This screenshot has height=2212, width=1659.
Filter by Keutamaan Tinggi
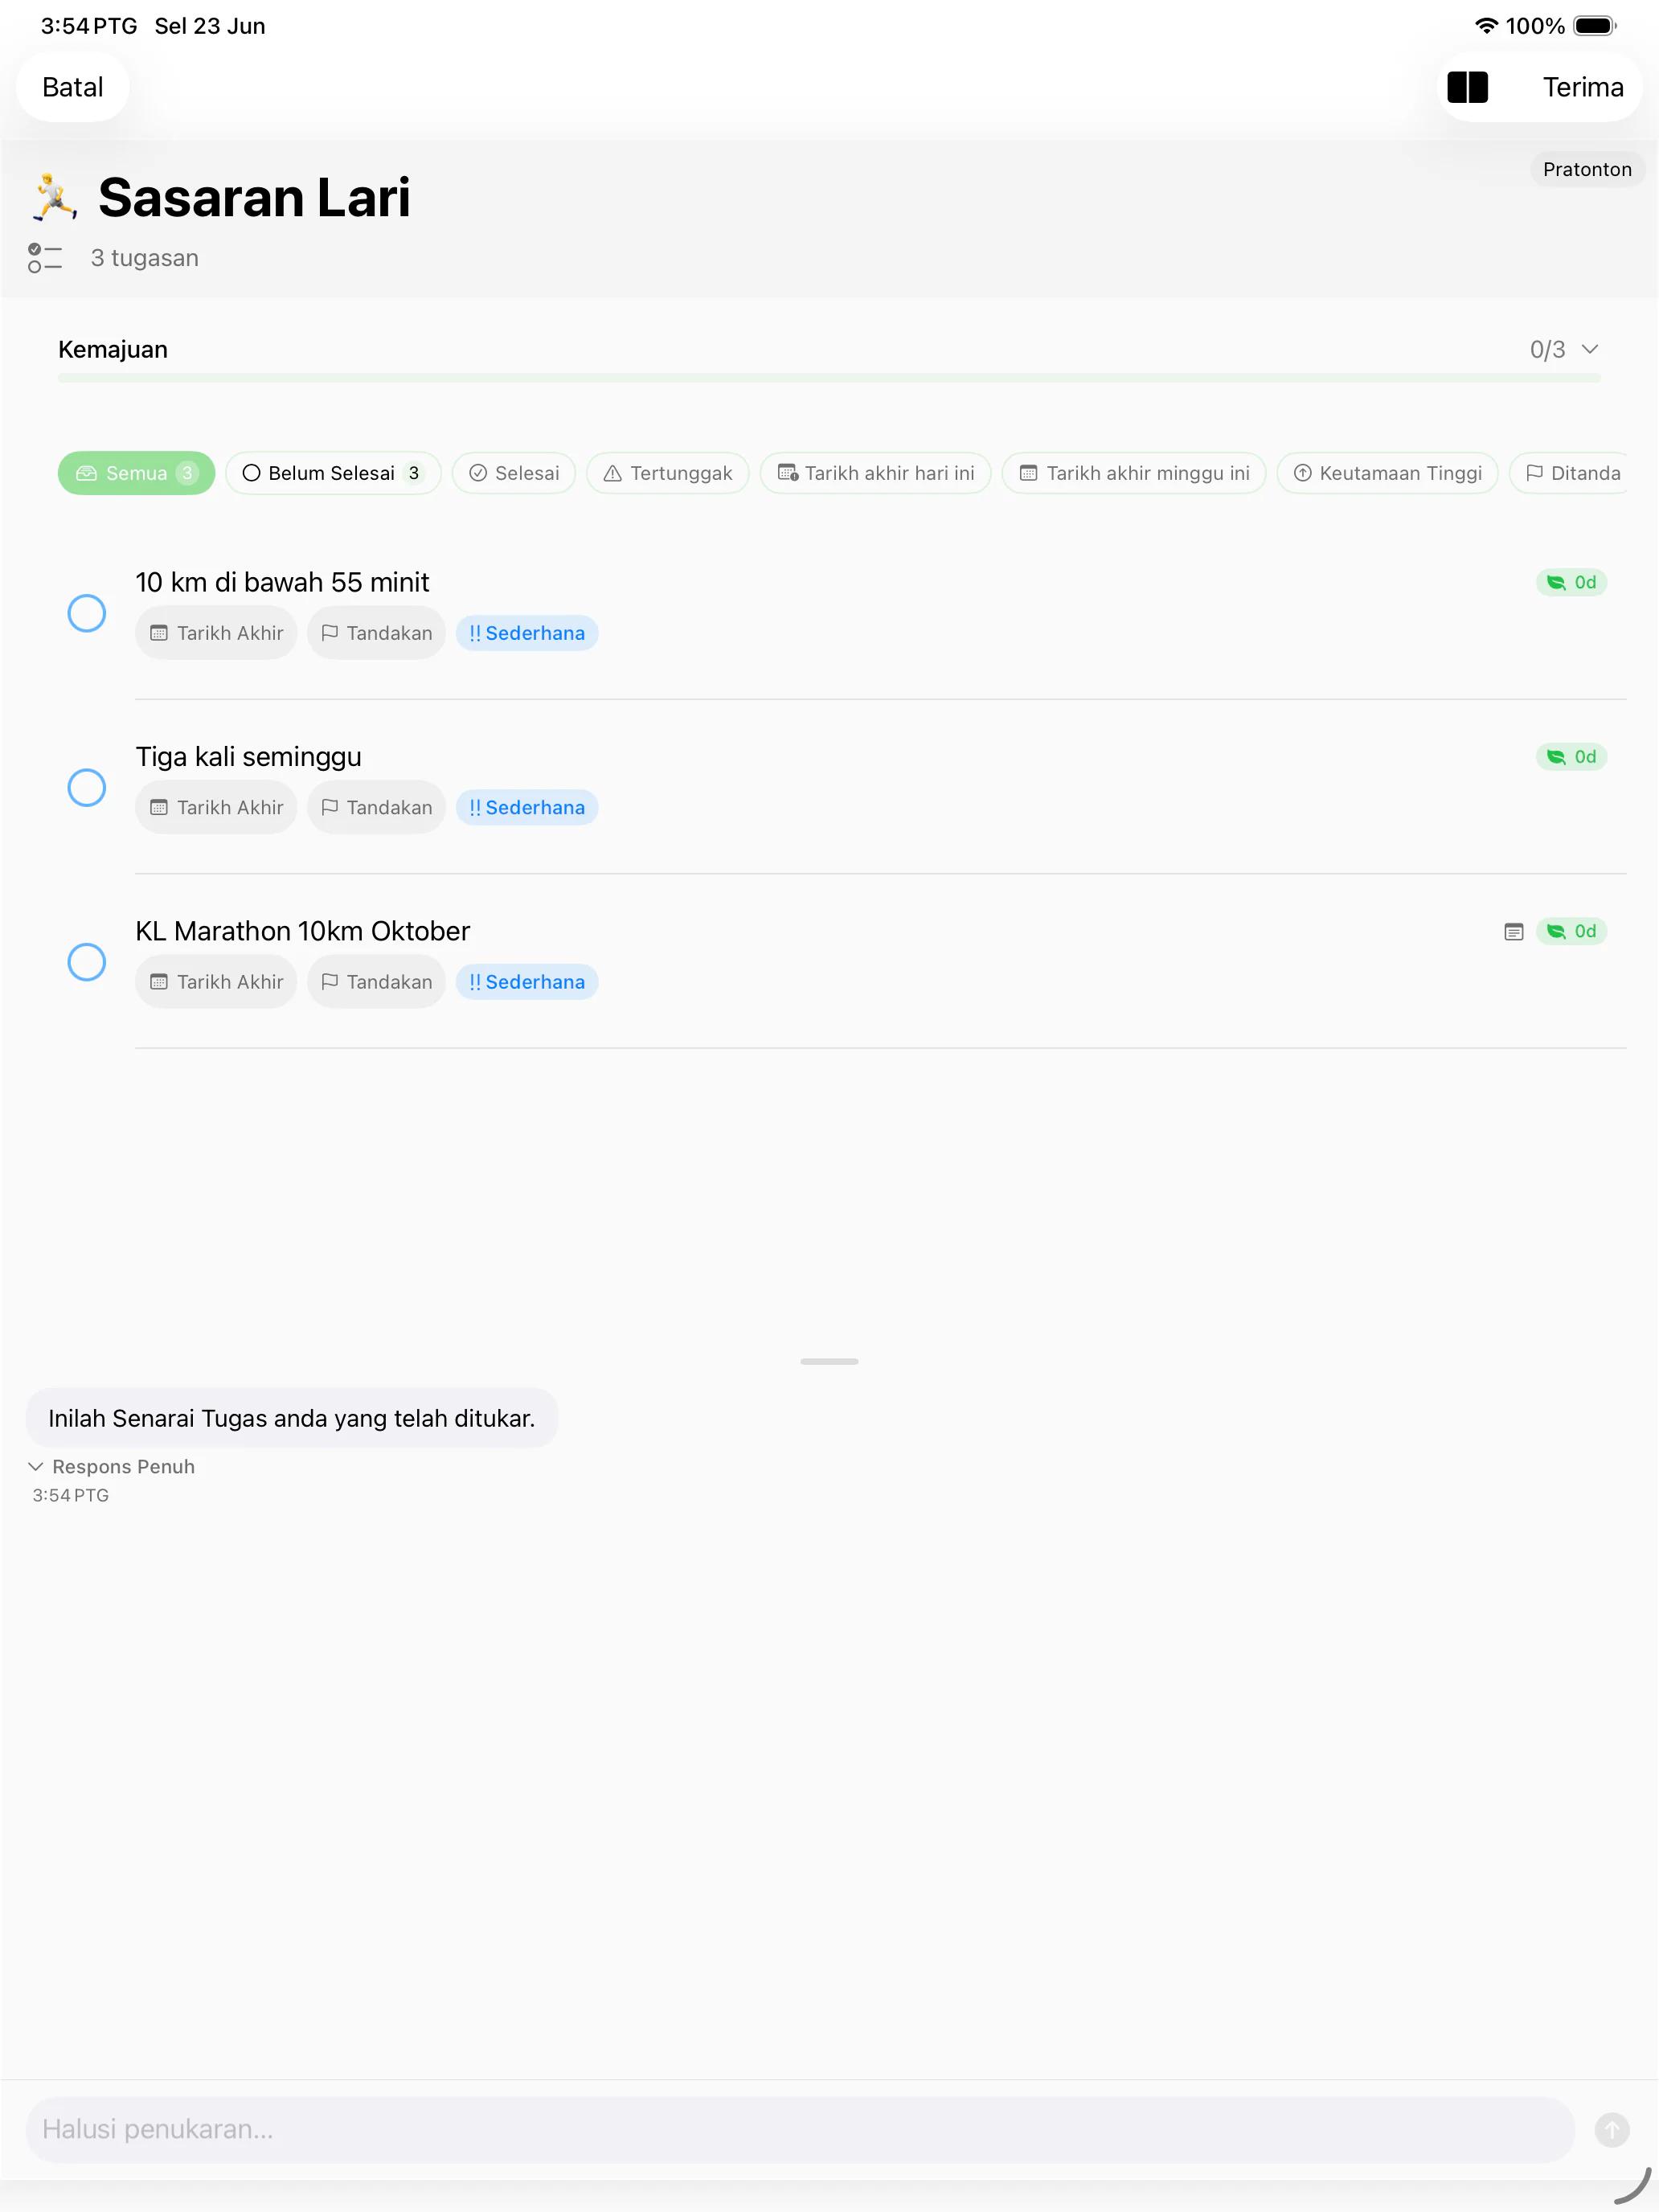[1388, 473]
